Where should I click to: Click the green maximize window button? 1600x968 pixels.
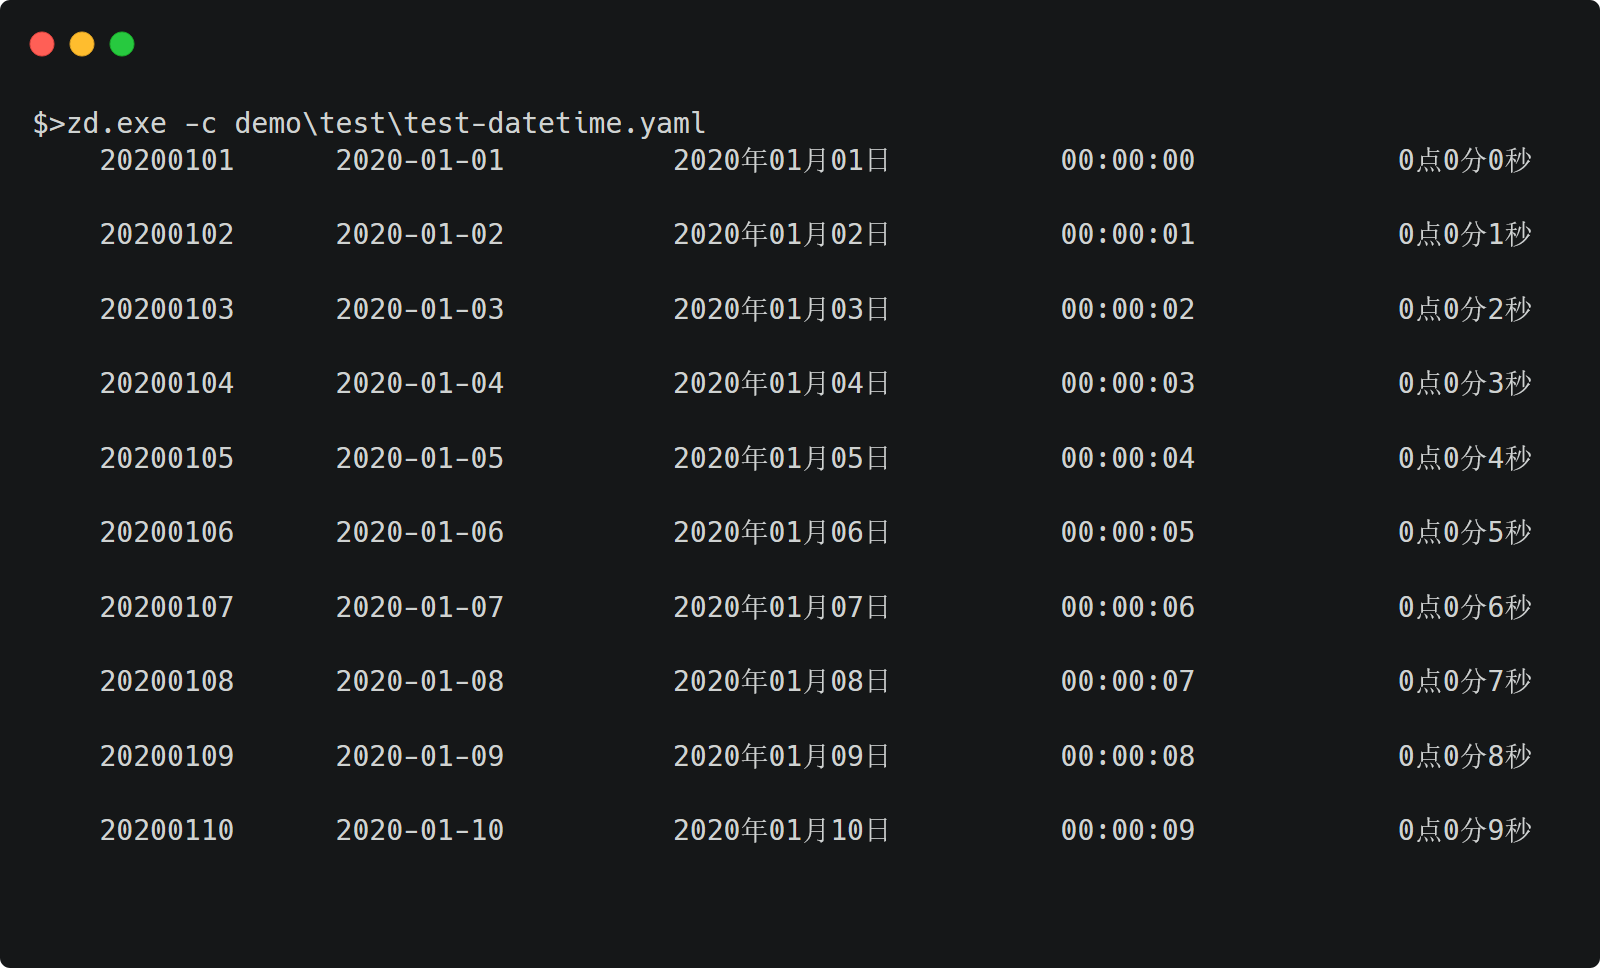pyautogui.click(x=122, y=44)
